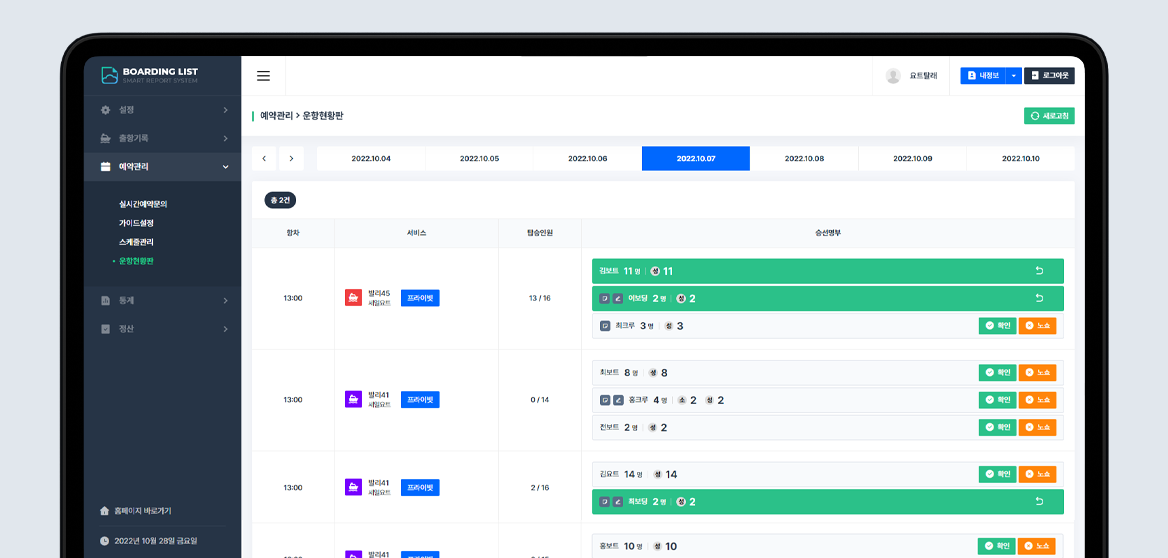Click the 로그아웃 logout button
1168x558 pixels.
tap(1049, 76)
